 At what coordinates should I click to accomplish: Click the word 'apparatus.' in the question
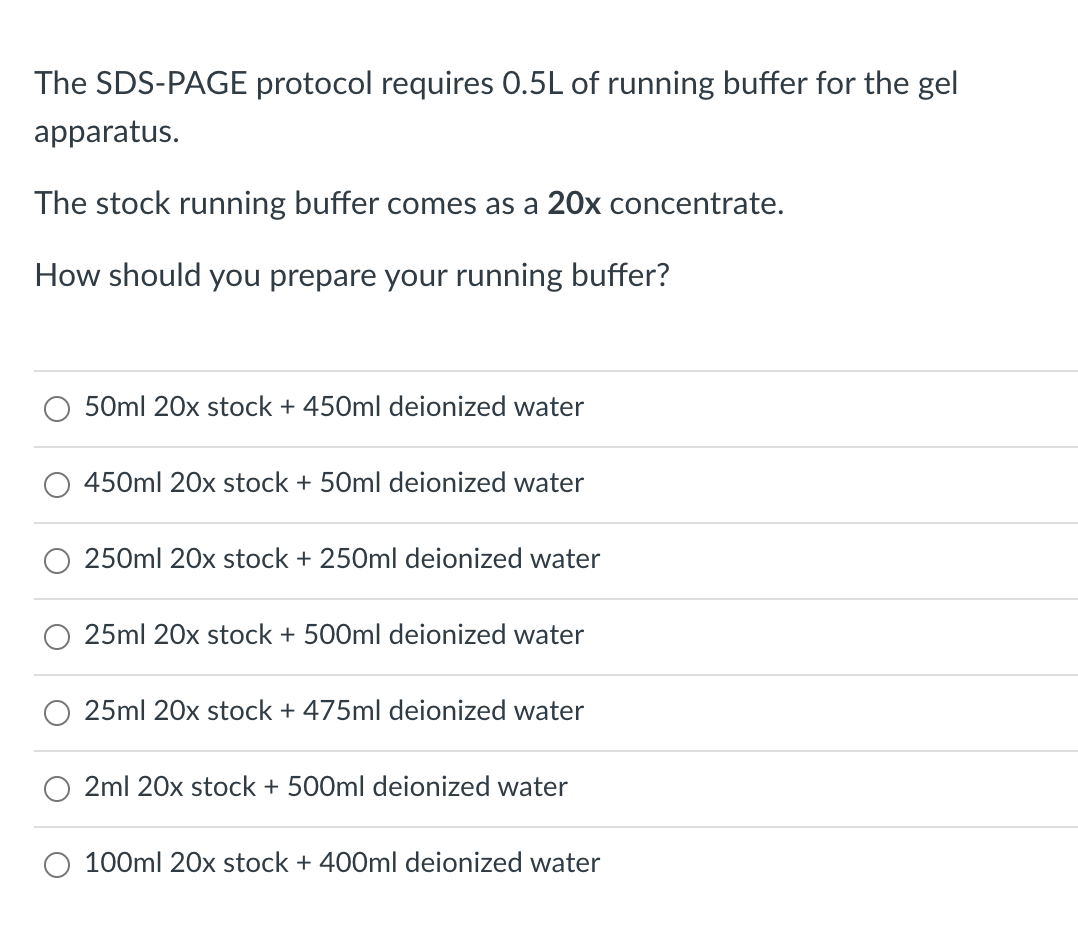tap(107, 133)
